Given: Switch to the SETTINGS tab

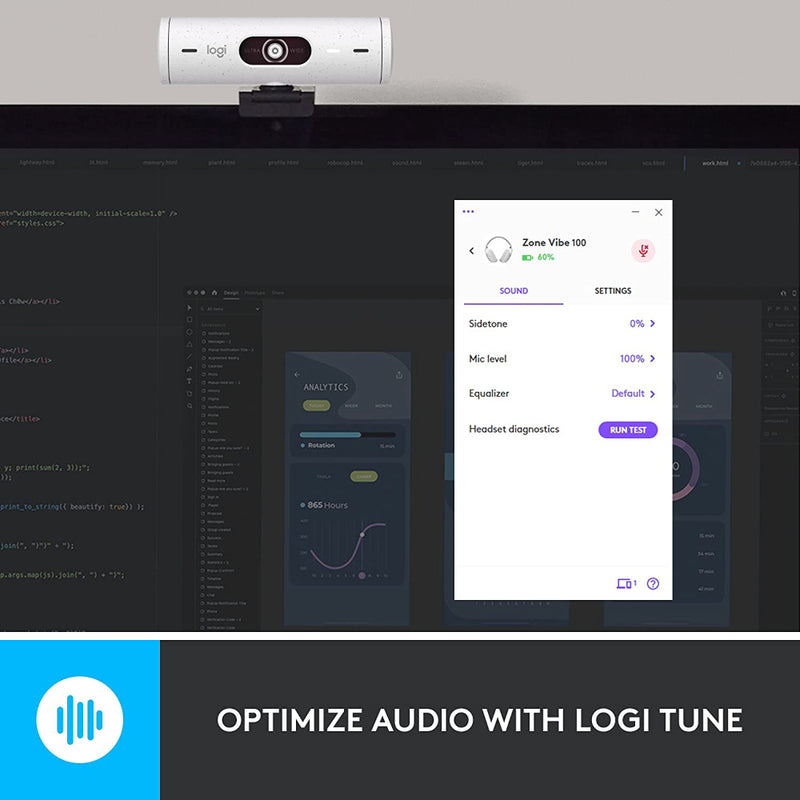Looking at the screenshot, I should [613, 291].
